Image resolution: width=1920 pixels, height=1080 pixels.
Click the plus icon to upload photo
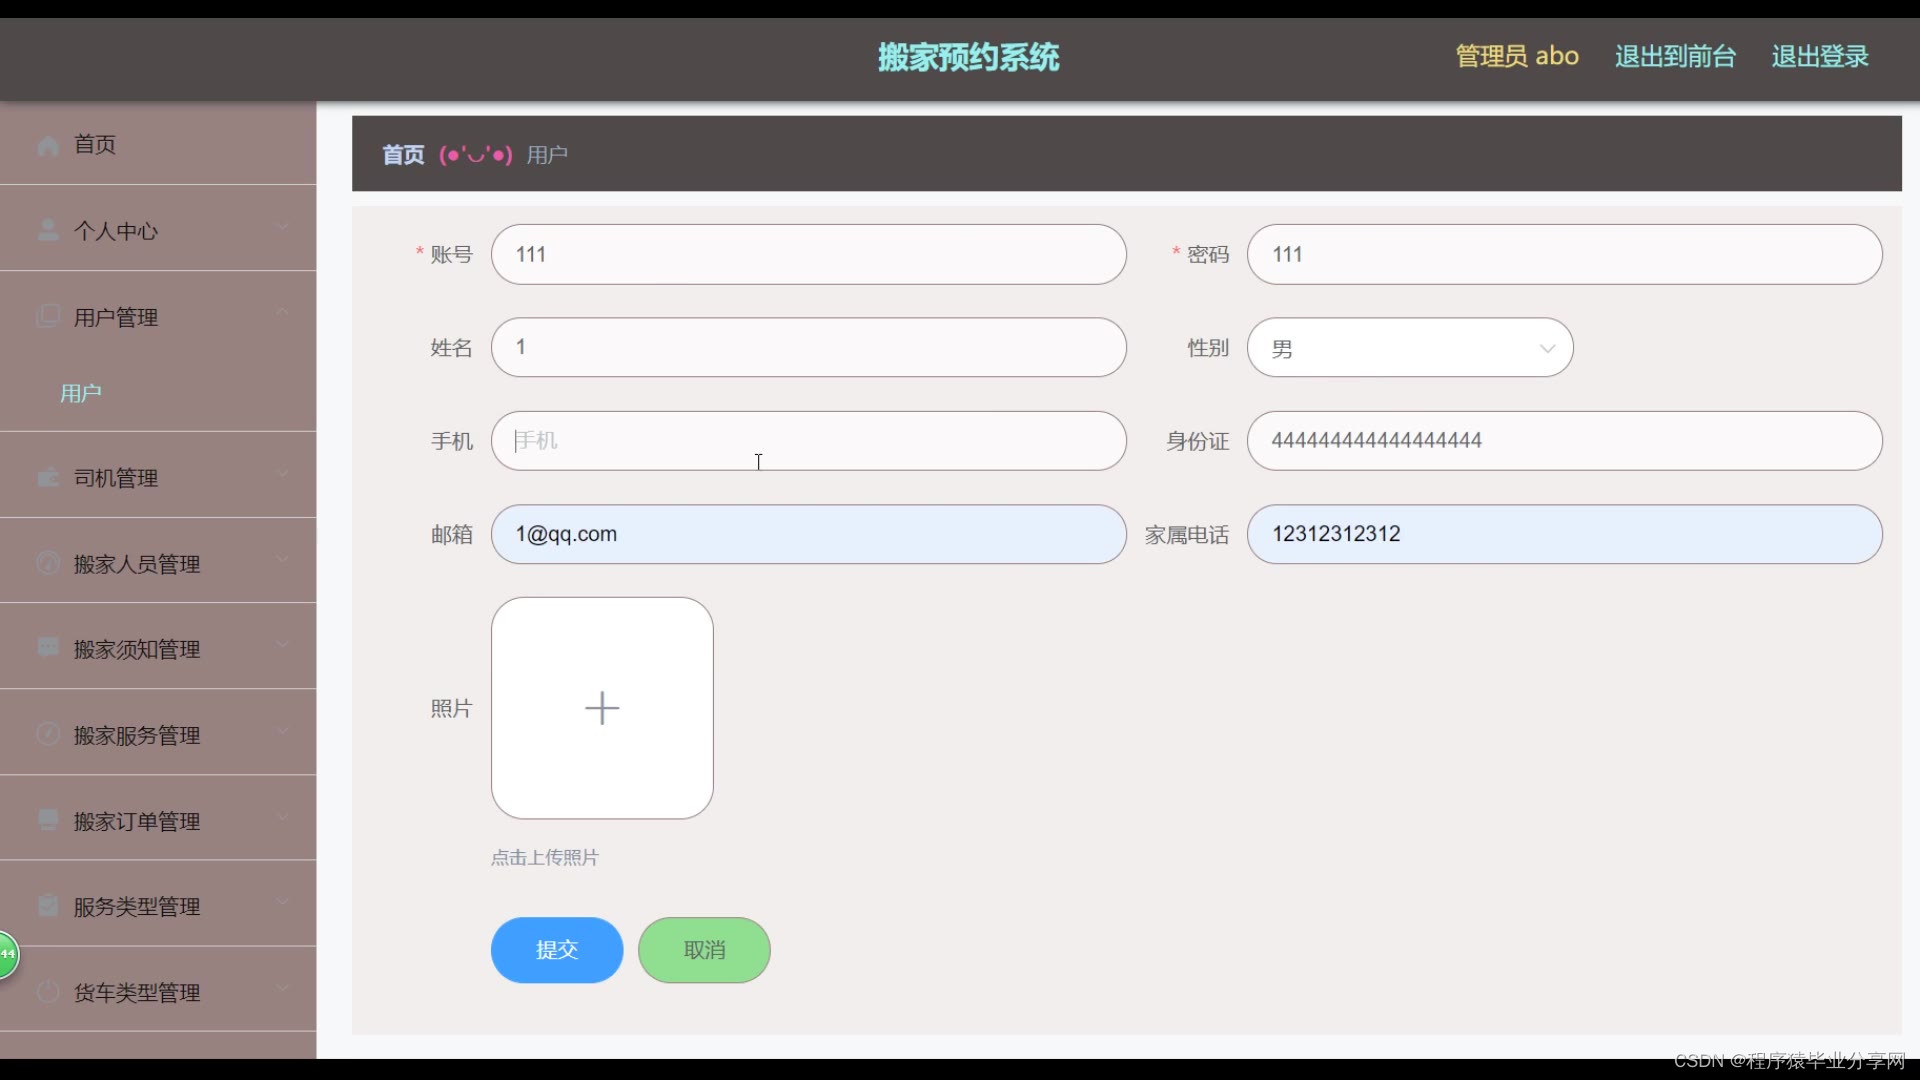point(602,708)
